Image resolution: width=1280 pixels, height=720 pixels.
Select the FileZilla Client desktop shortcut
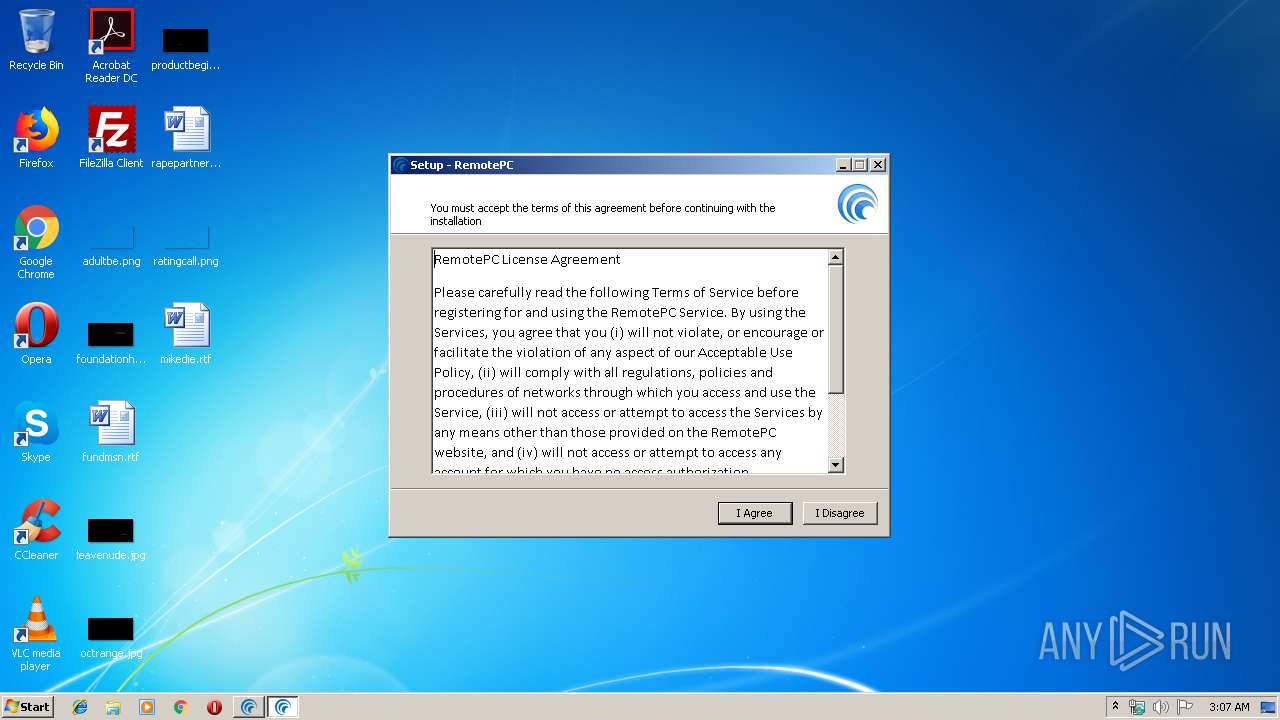click(x=111, y=138)
